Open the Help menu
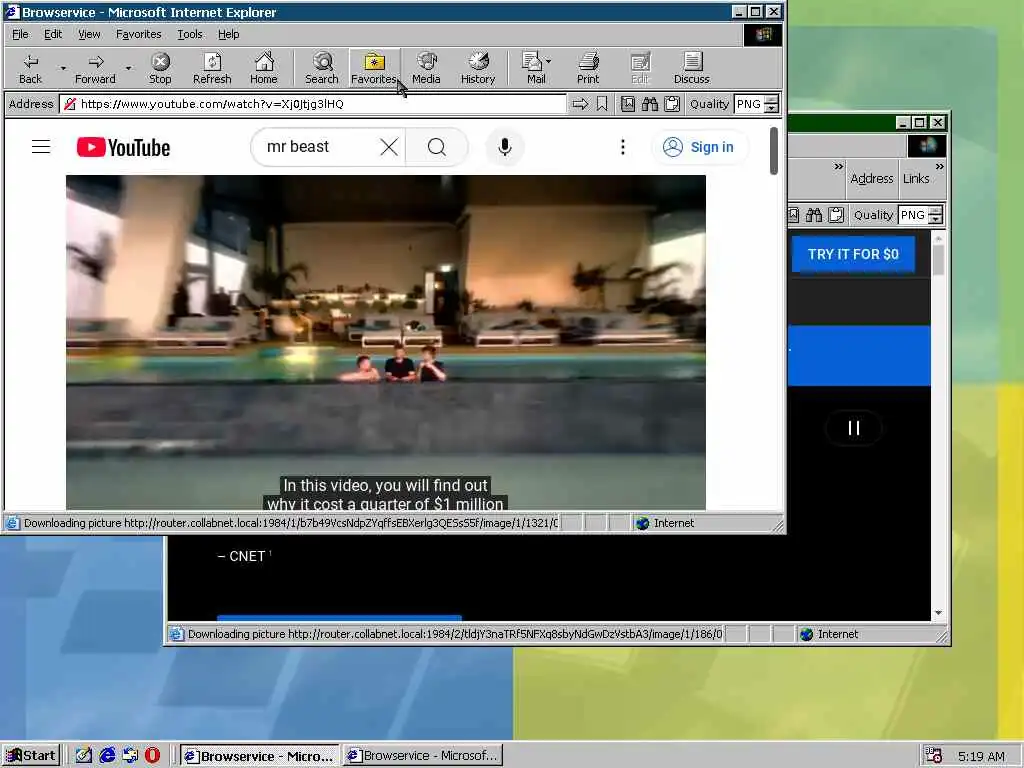 [229, 34]
